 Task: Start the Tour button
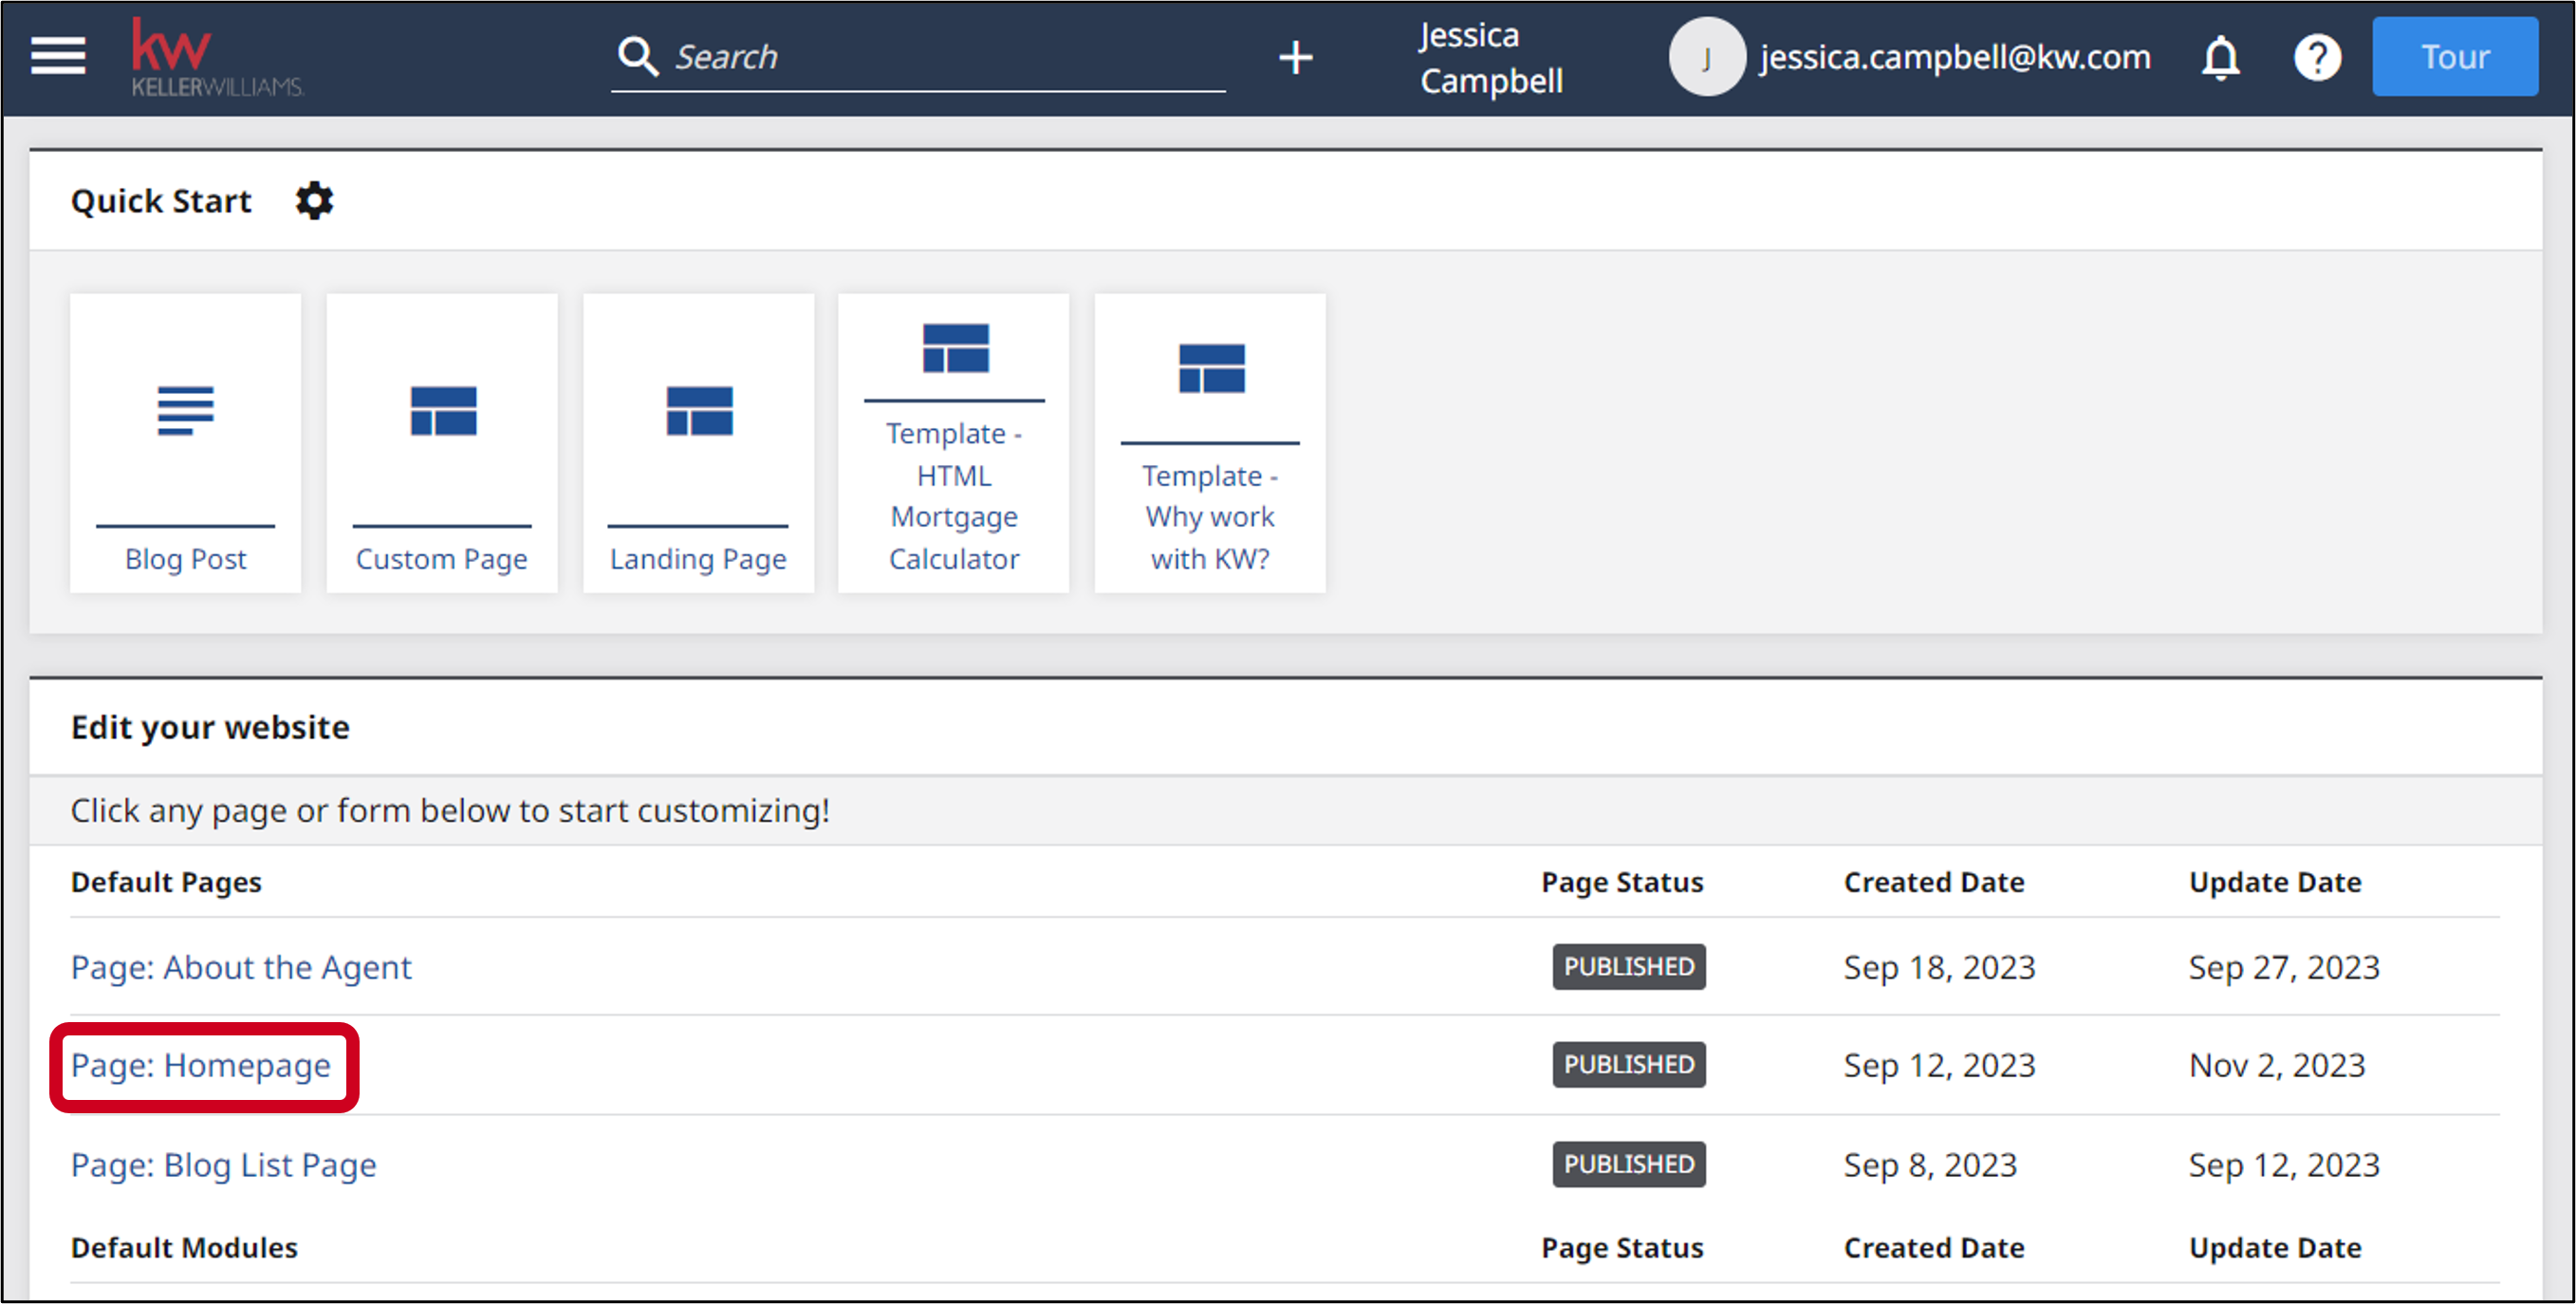[2454, 57]
